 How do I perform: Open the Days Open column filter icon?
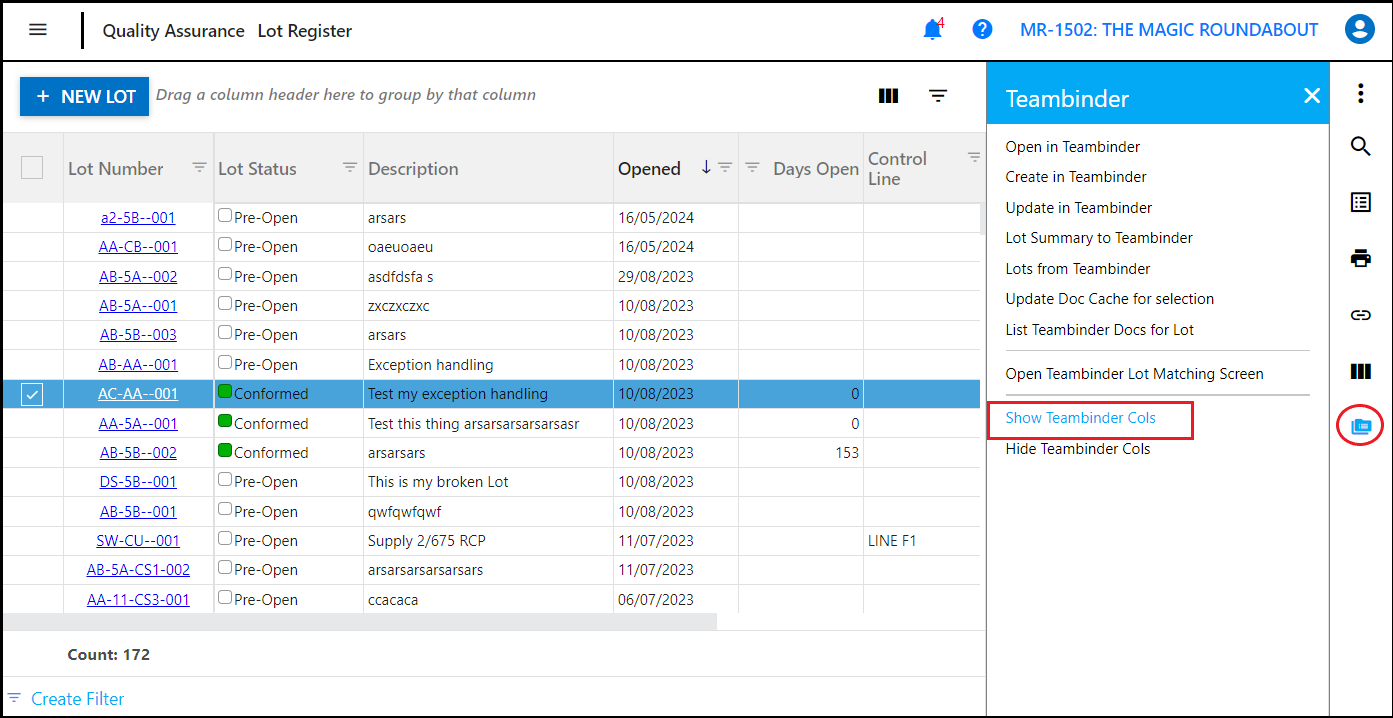tap(753, 167)
